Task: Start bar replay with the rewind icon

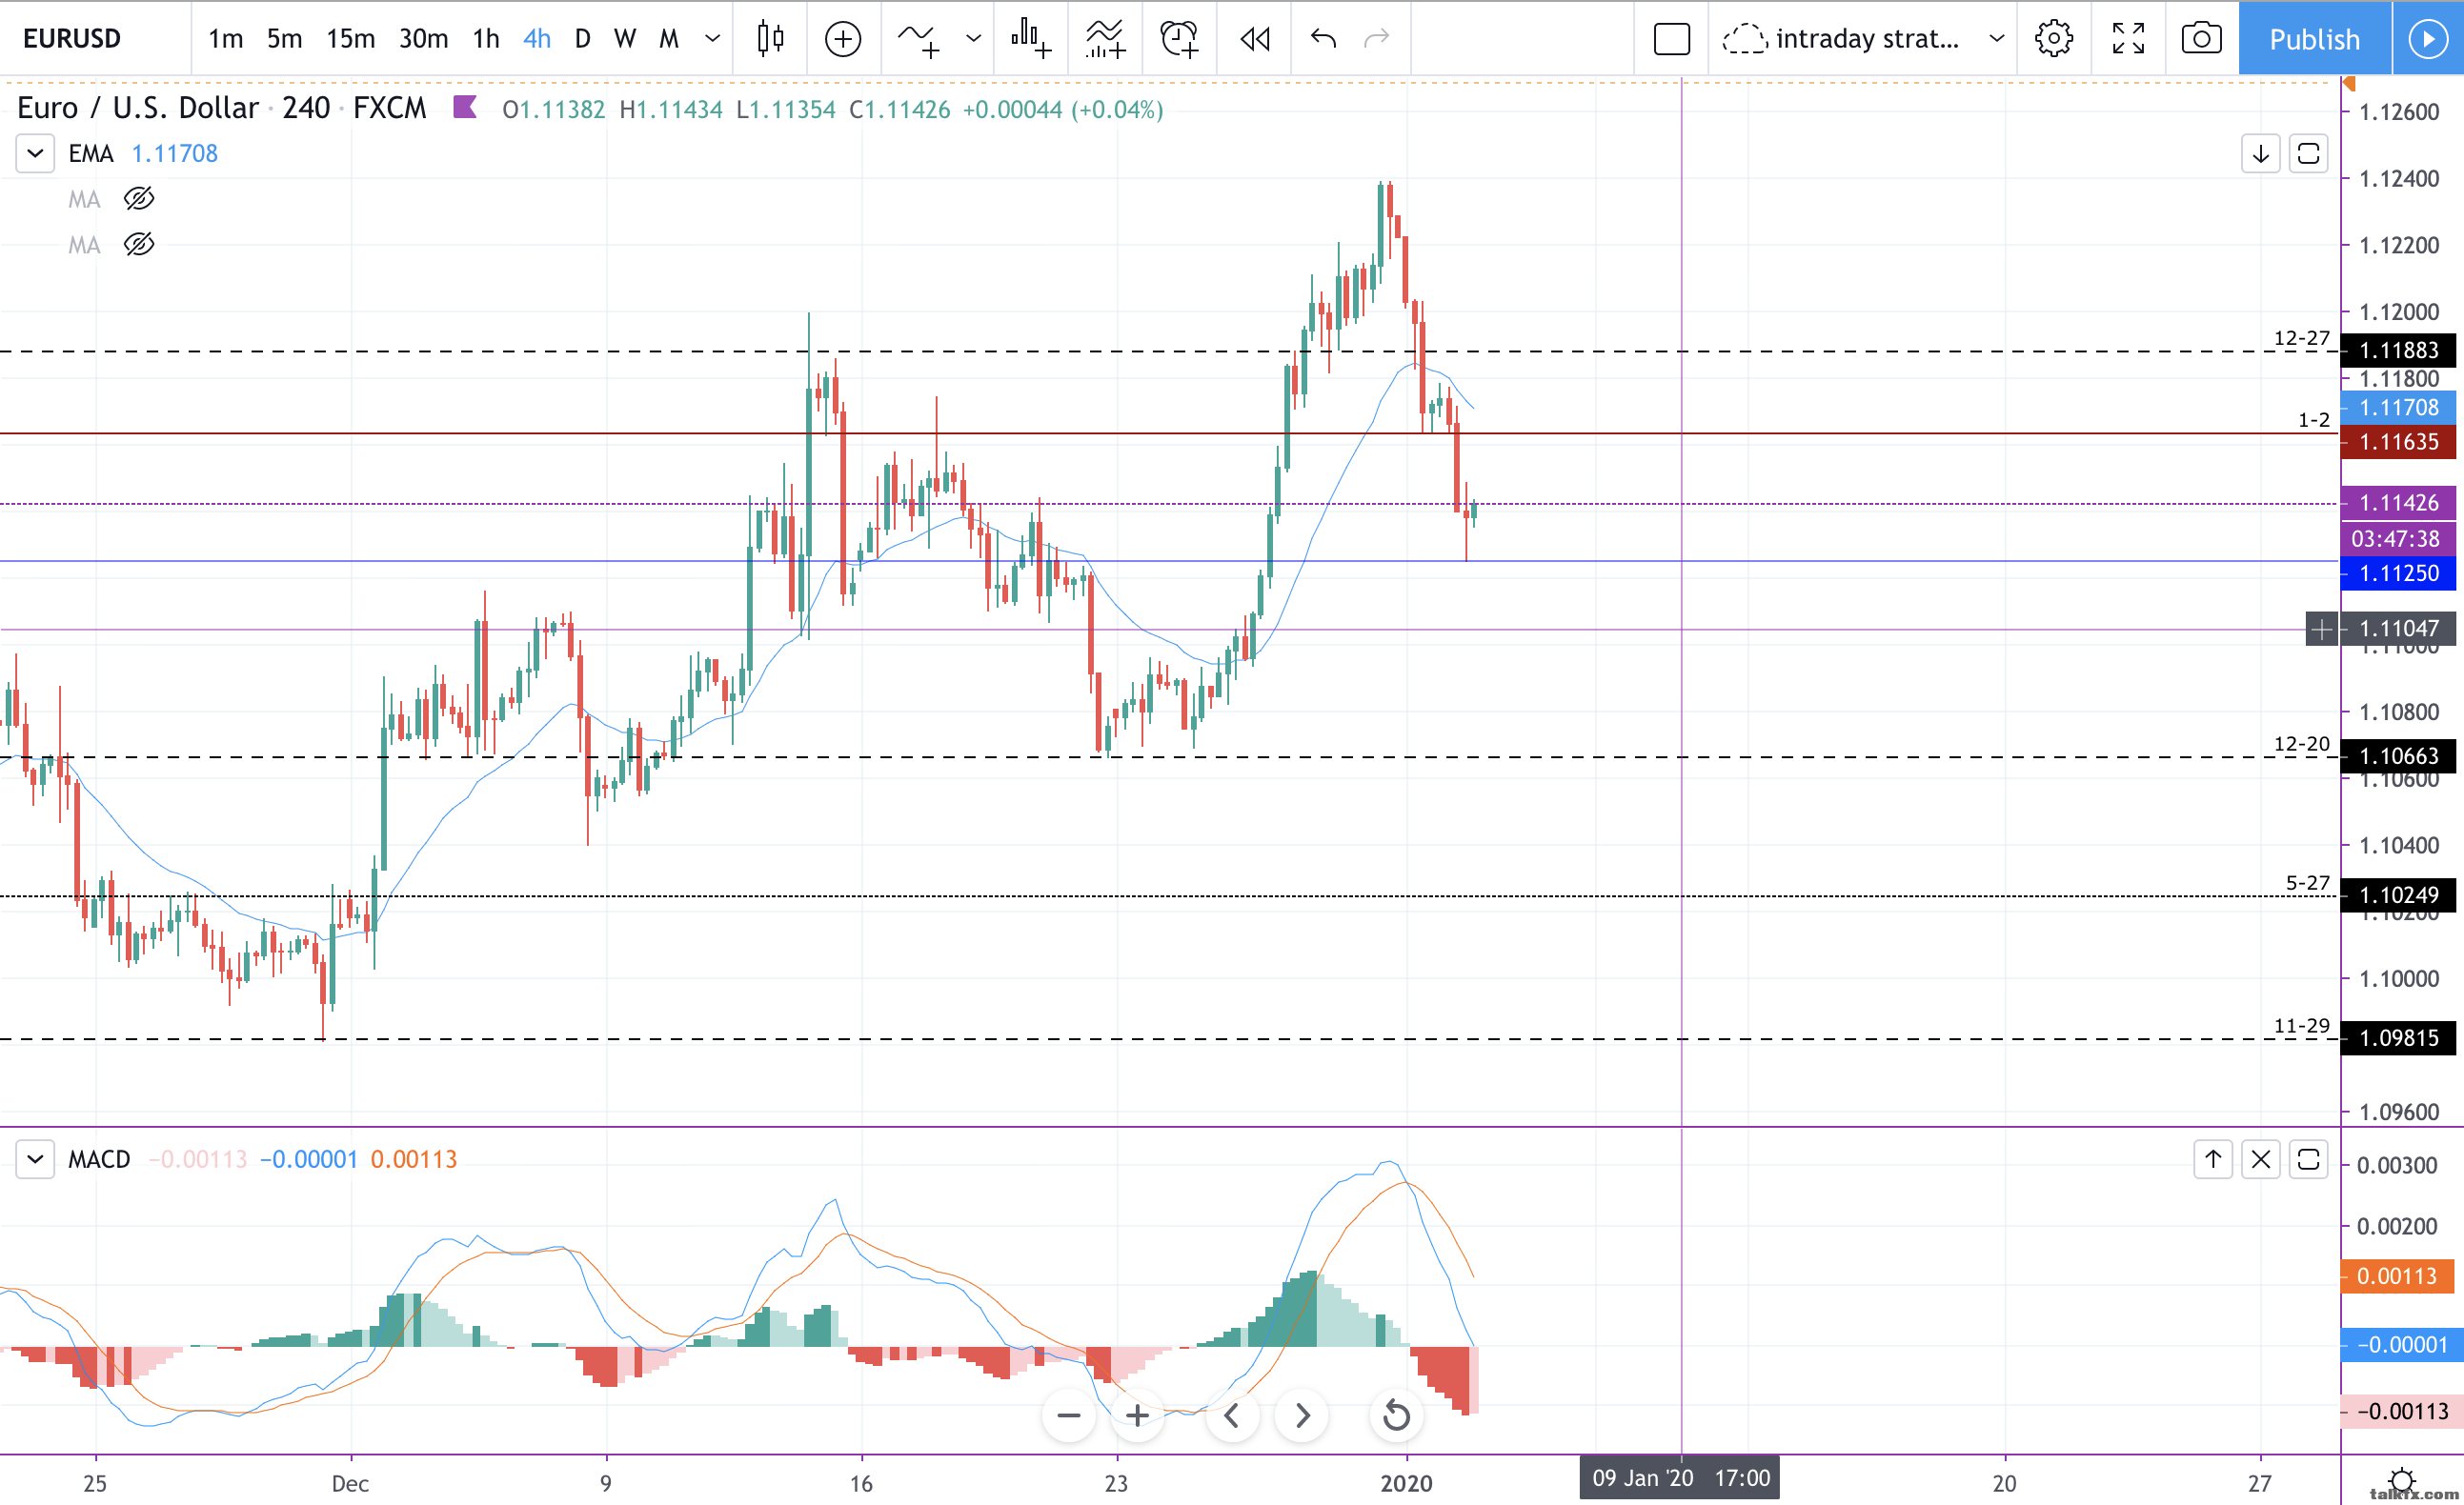Action: pyautogui.click(x=1254, y=38)
